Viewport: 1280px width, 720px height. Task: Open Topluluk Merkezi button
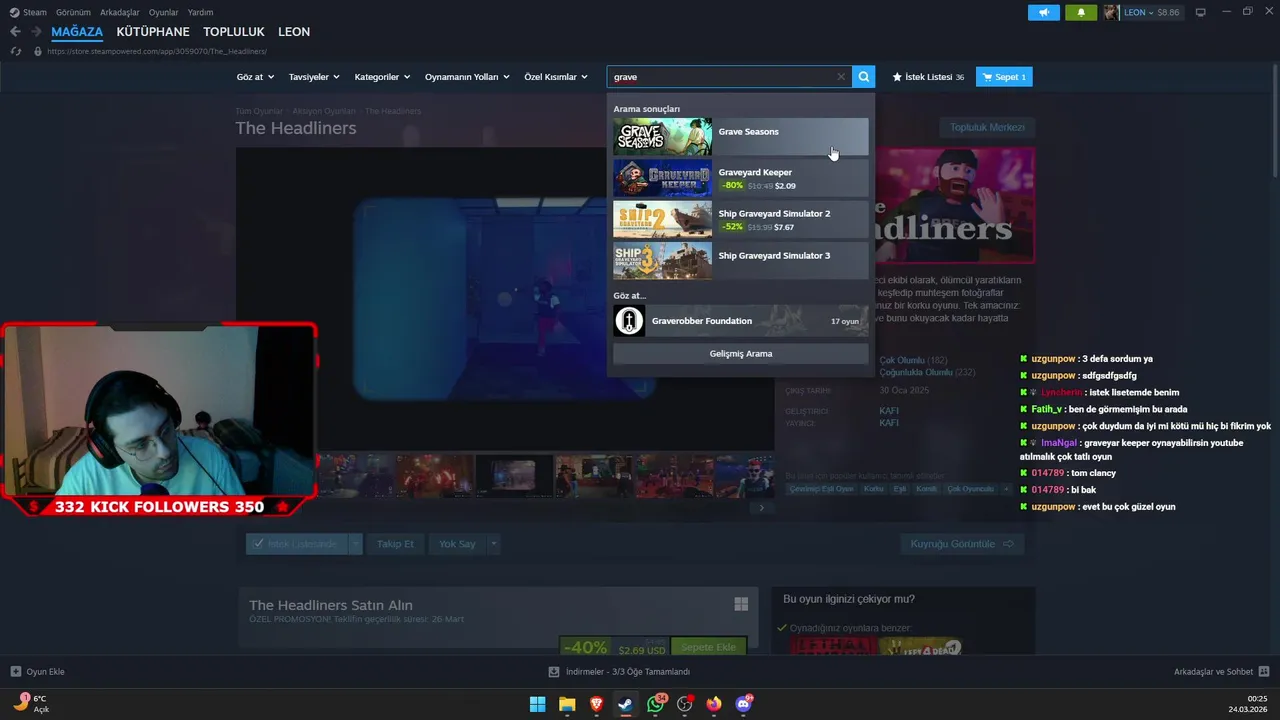pos(987,127)
